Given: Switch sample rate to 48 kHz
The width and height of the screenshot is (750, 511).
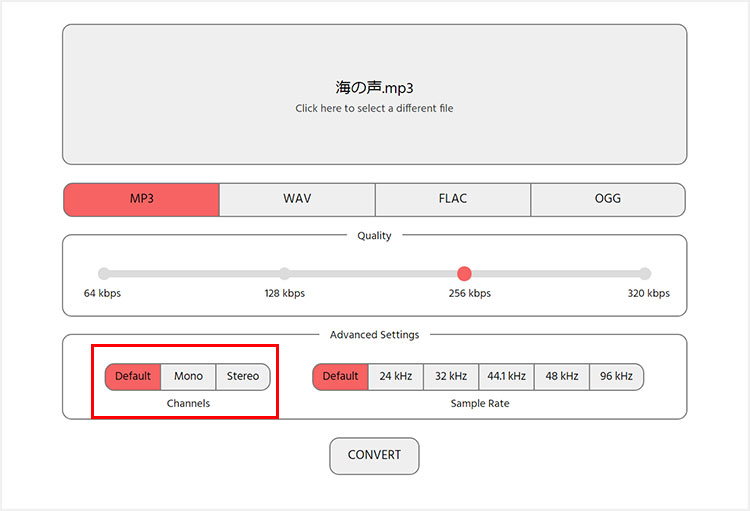Looking at the screenshot, I should tap(561, 377).
